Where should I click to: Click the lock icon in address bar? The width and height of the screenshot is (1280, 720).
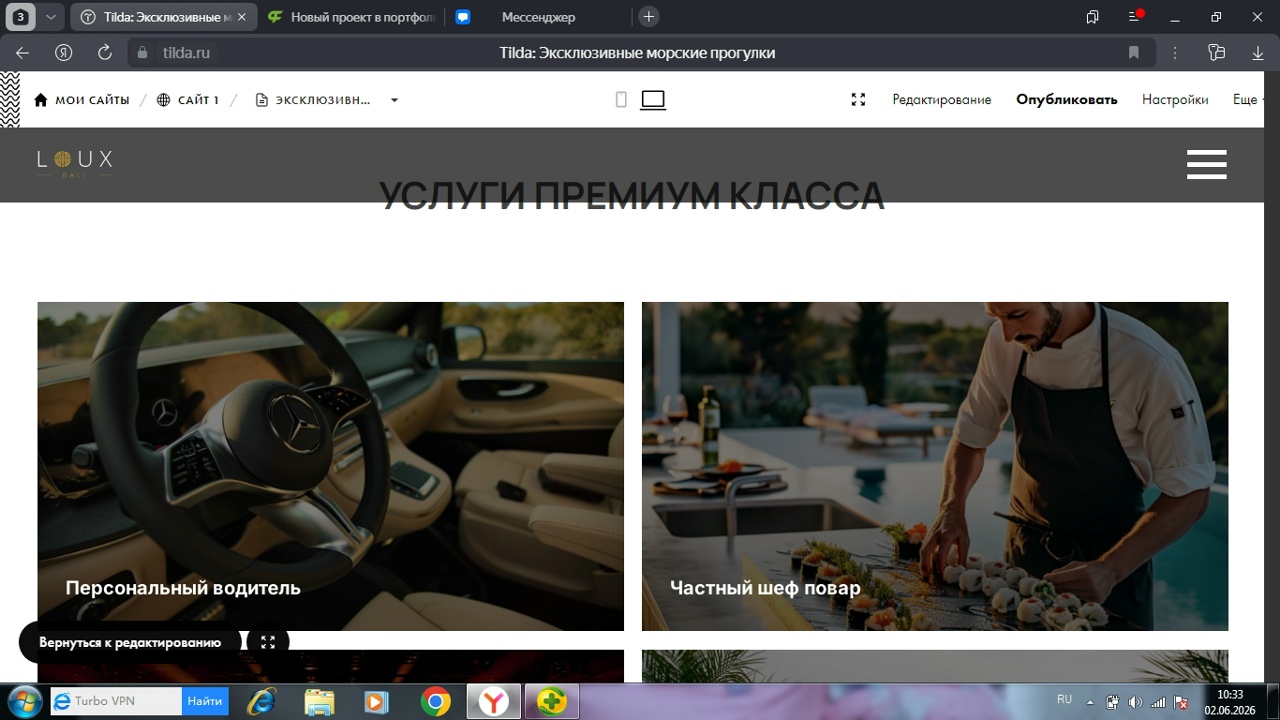[x=142, y=53]
